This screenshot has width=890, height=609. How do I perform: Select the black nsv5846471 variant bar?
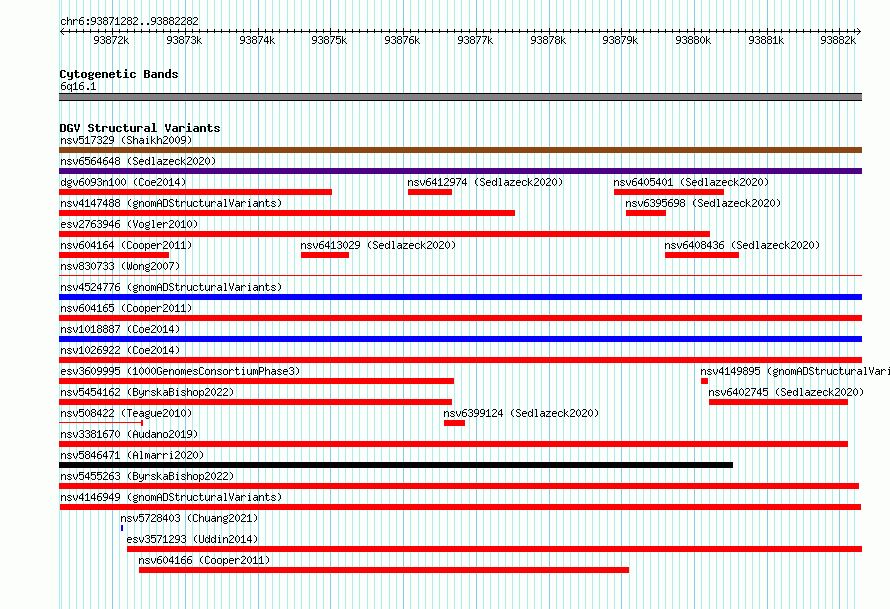click(396, 465)
